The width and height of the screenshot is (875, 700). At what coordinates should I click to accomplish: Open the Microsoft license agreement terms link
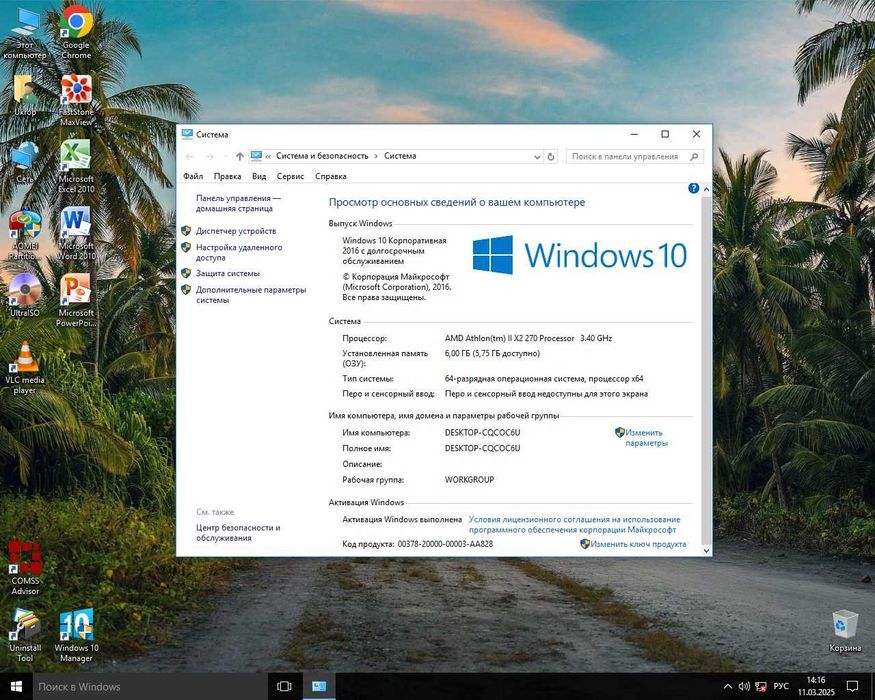point(574,525)
